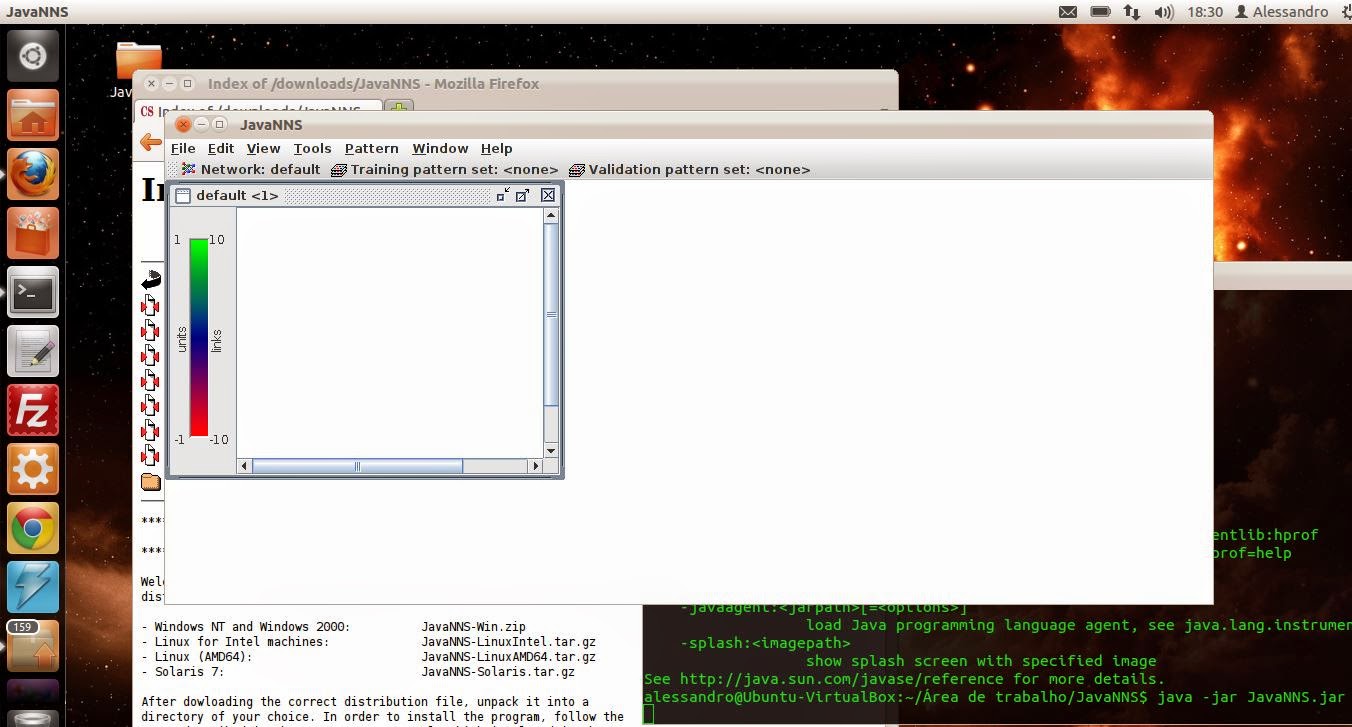
Task: Click the folder icon in Firefox directory listing
Action: (x=151, y=482)
